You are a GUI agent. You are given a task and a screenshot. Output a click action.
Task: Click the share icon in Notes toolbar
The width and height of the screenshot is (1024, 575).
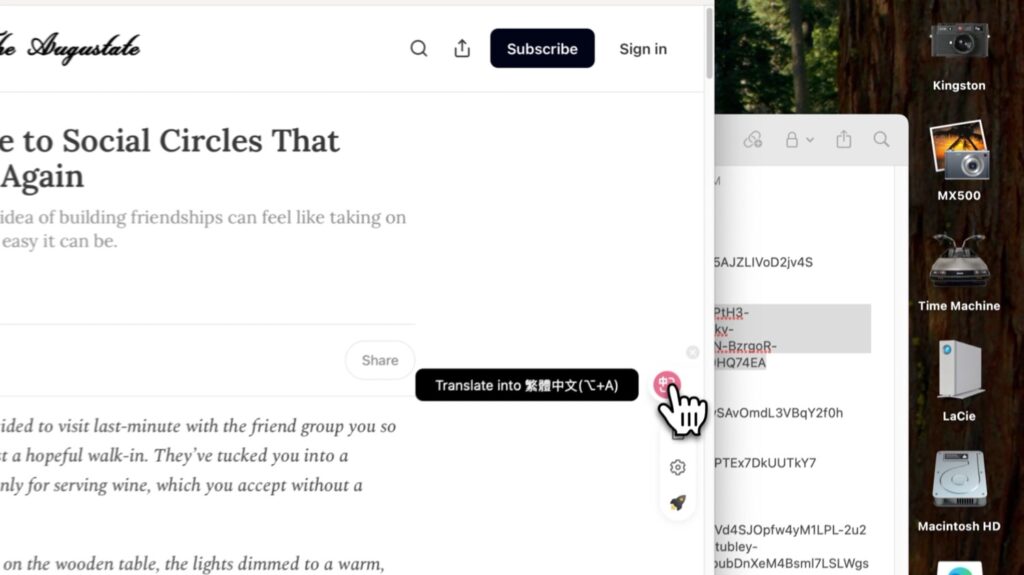pos(843,139)
